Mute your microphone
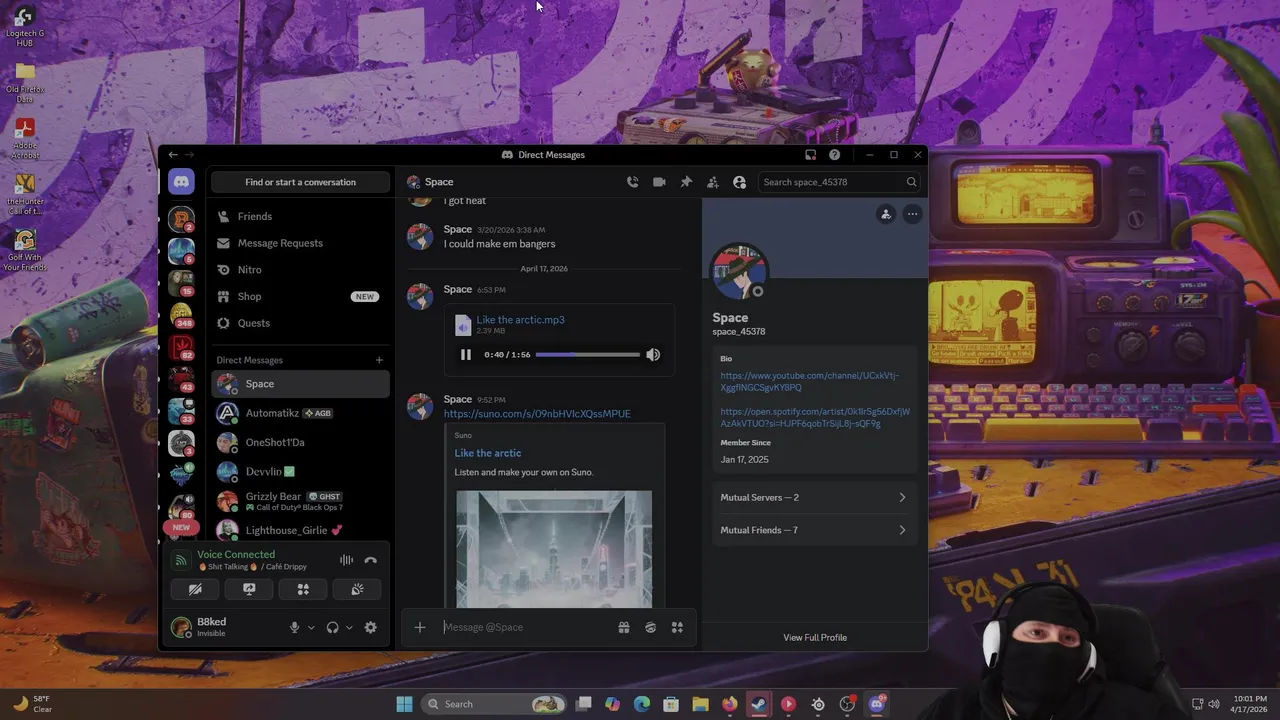Screen dimensions: 1280x720 294,628
